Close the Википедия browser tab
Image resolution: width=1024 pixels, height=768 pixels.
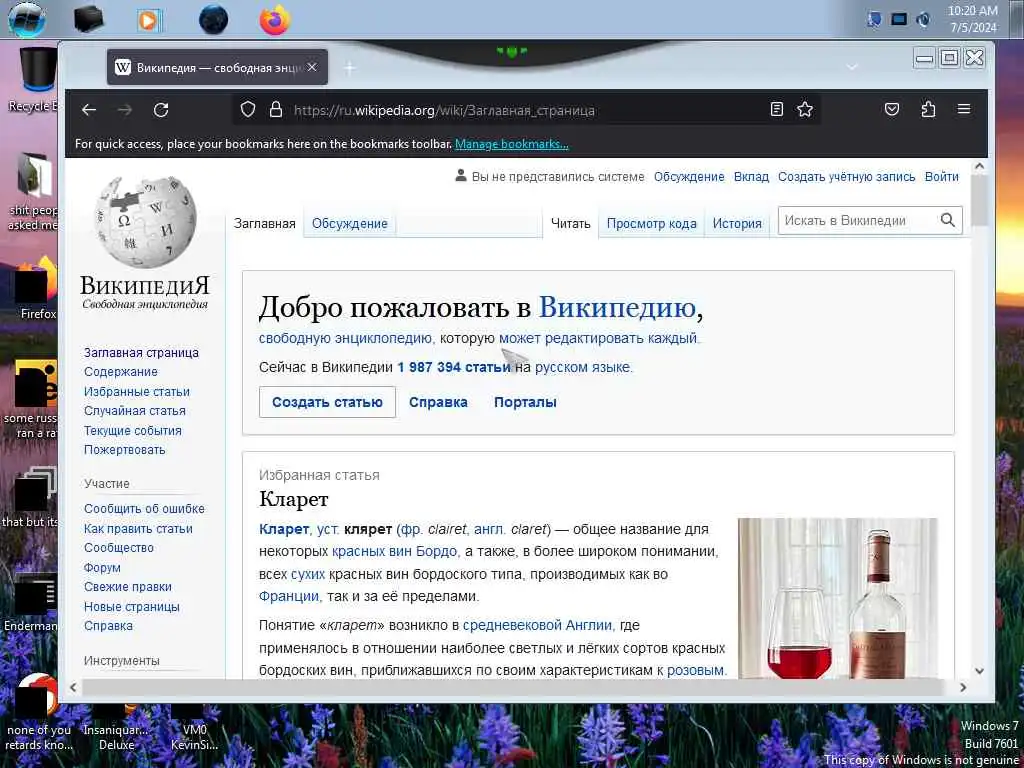[312, 67]
